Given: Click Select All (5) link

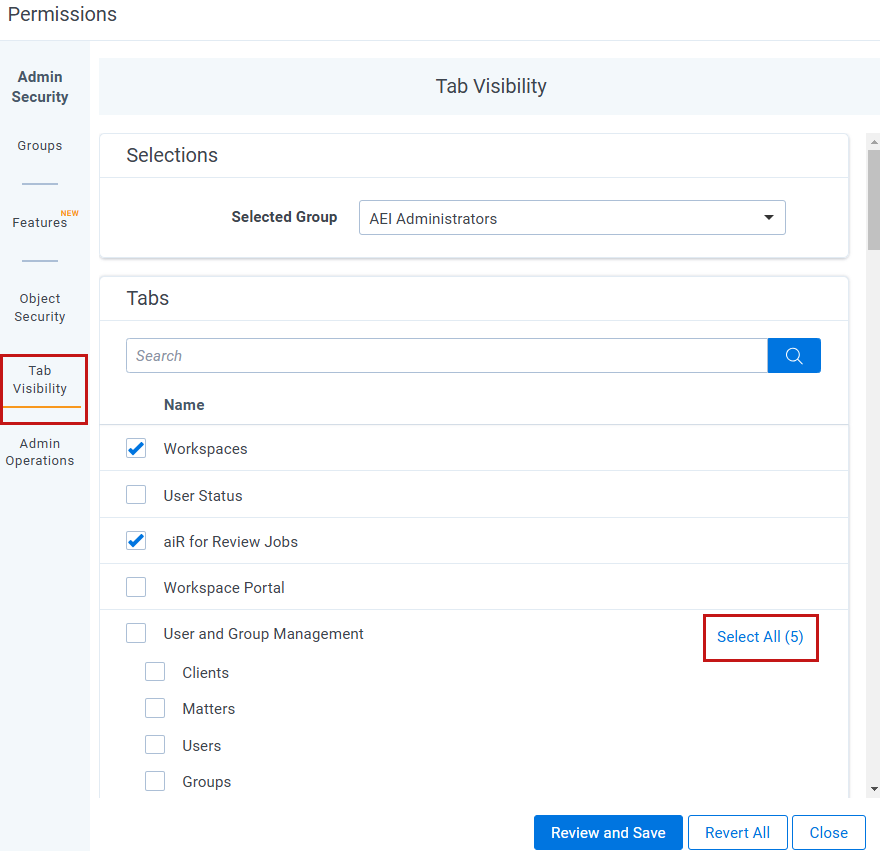Looking at the screenshot, I should click(760, 637).
